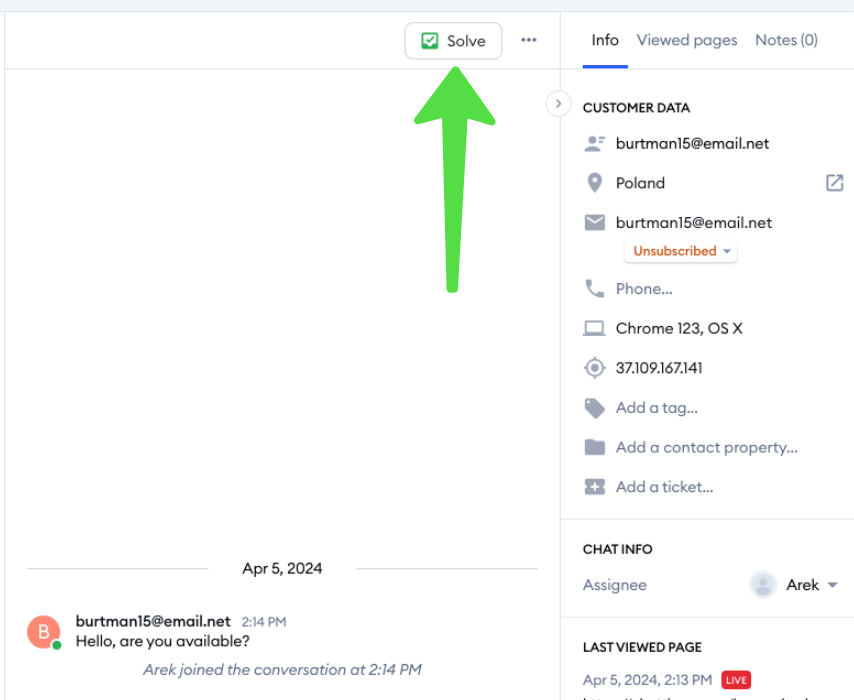Collapse the customer details sidebar with the chevron
This screenshot has width=854, height=700.
(558, 103)
